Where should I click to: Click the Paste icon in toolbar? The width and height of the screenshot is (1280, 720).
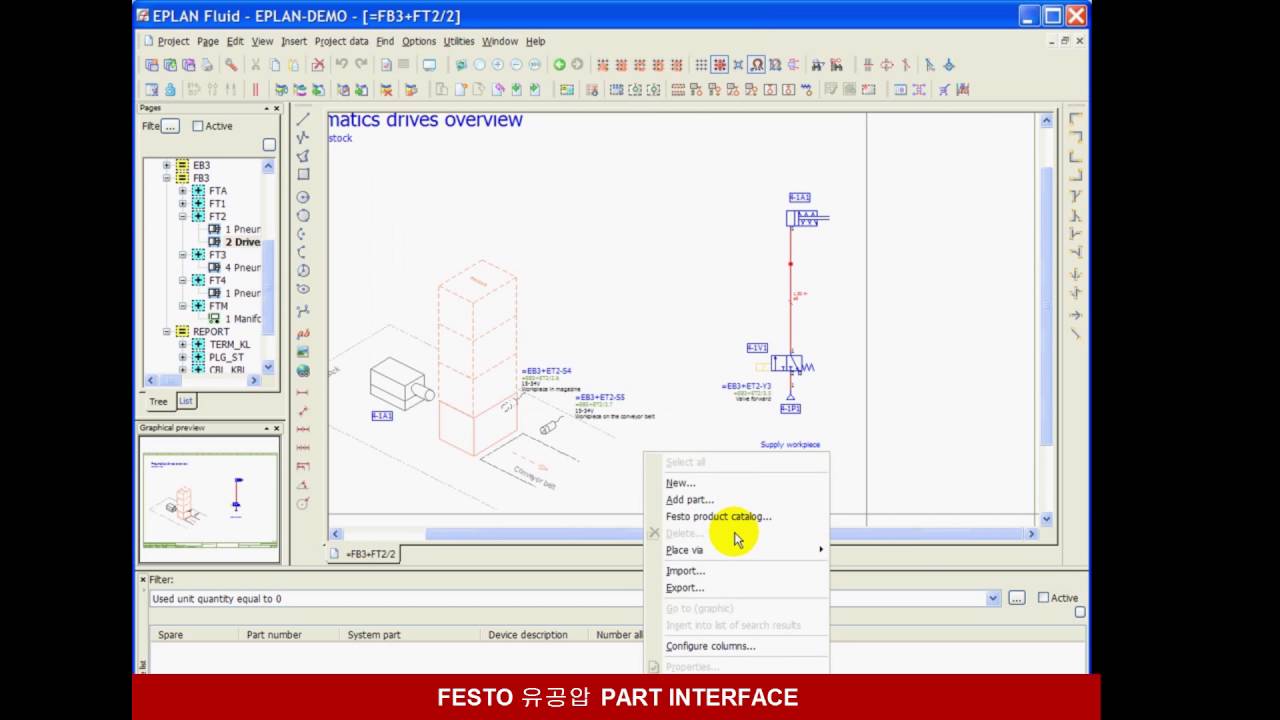click(293, 65)
